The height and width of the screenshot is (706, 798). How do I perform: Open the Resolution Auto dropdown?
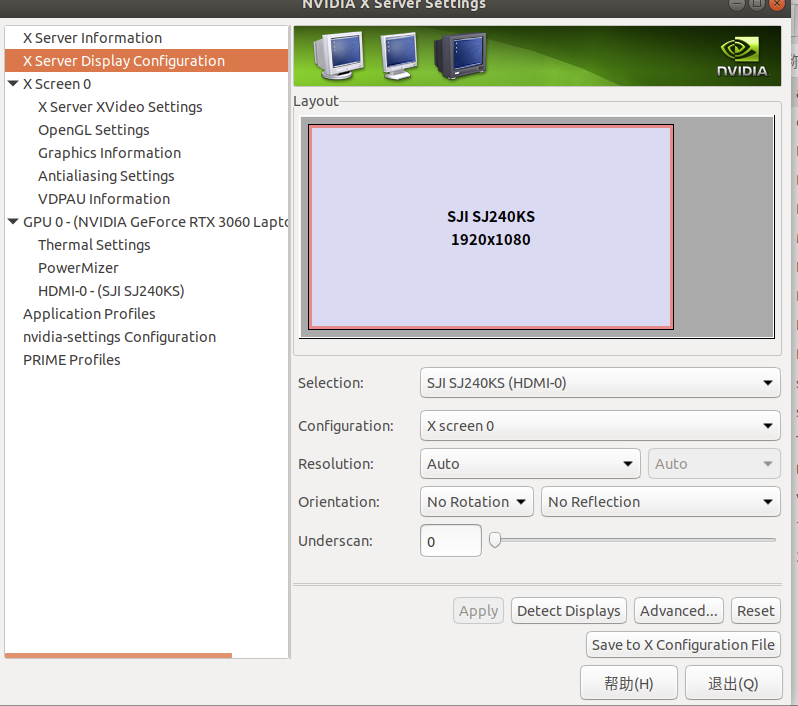pos(530,464)
